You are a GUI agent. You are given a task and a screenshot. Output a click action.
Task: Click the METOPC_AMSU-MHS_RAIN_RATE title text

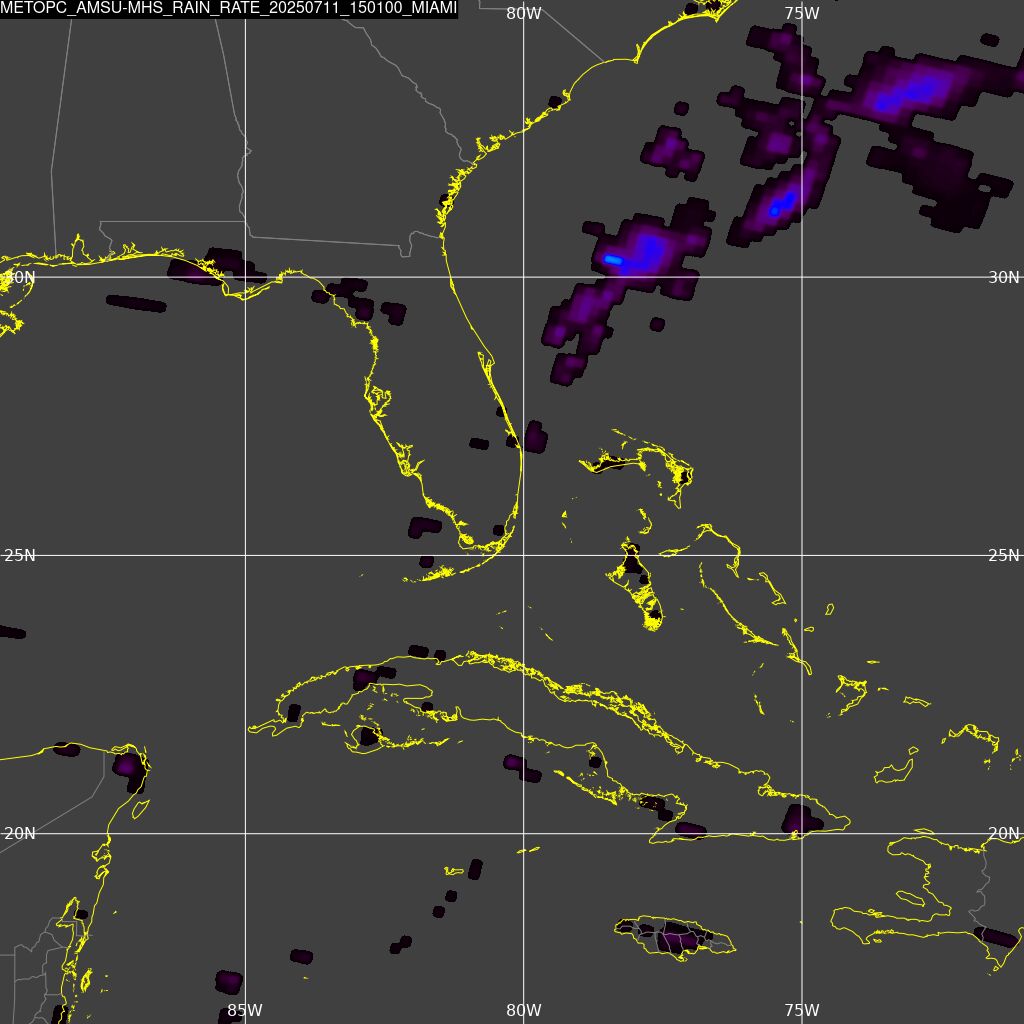coord(229,8)
